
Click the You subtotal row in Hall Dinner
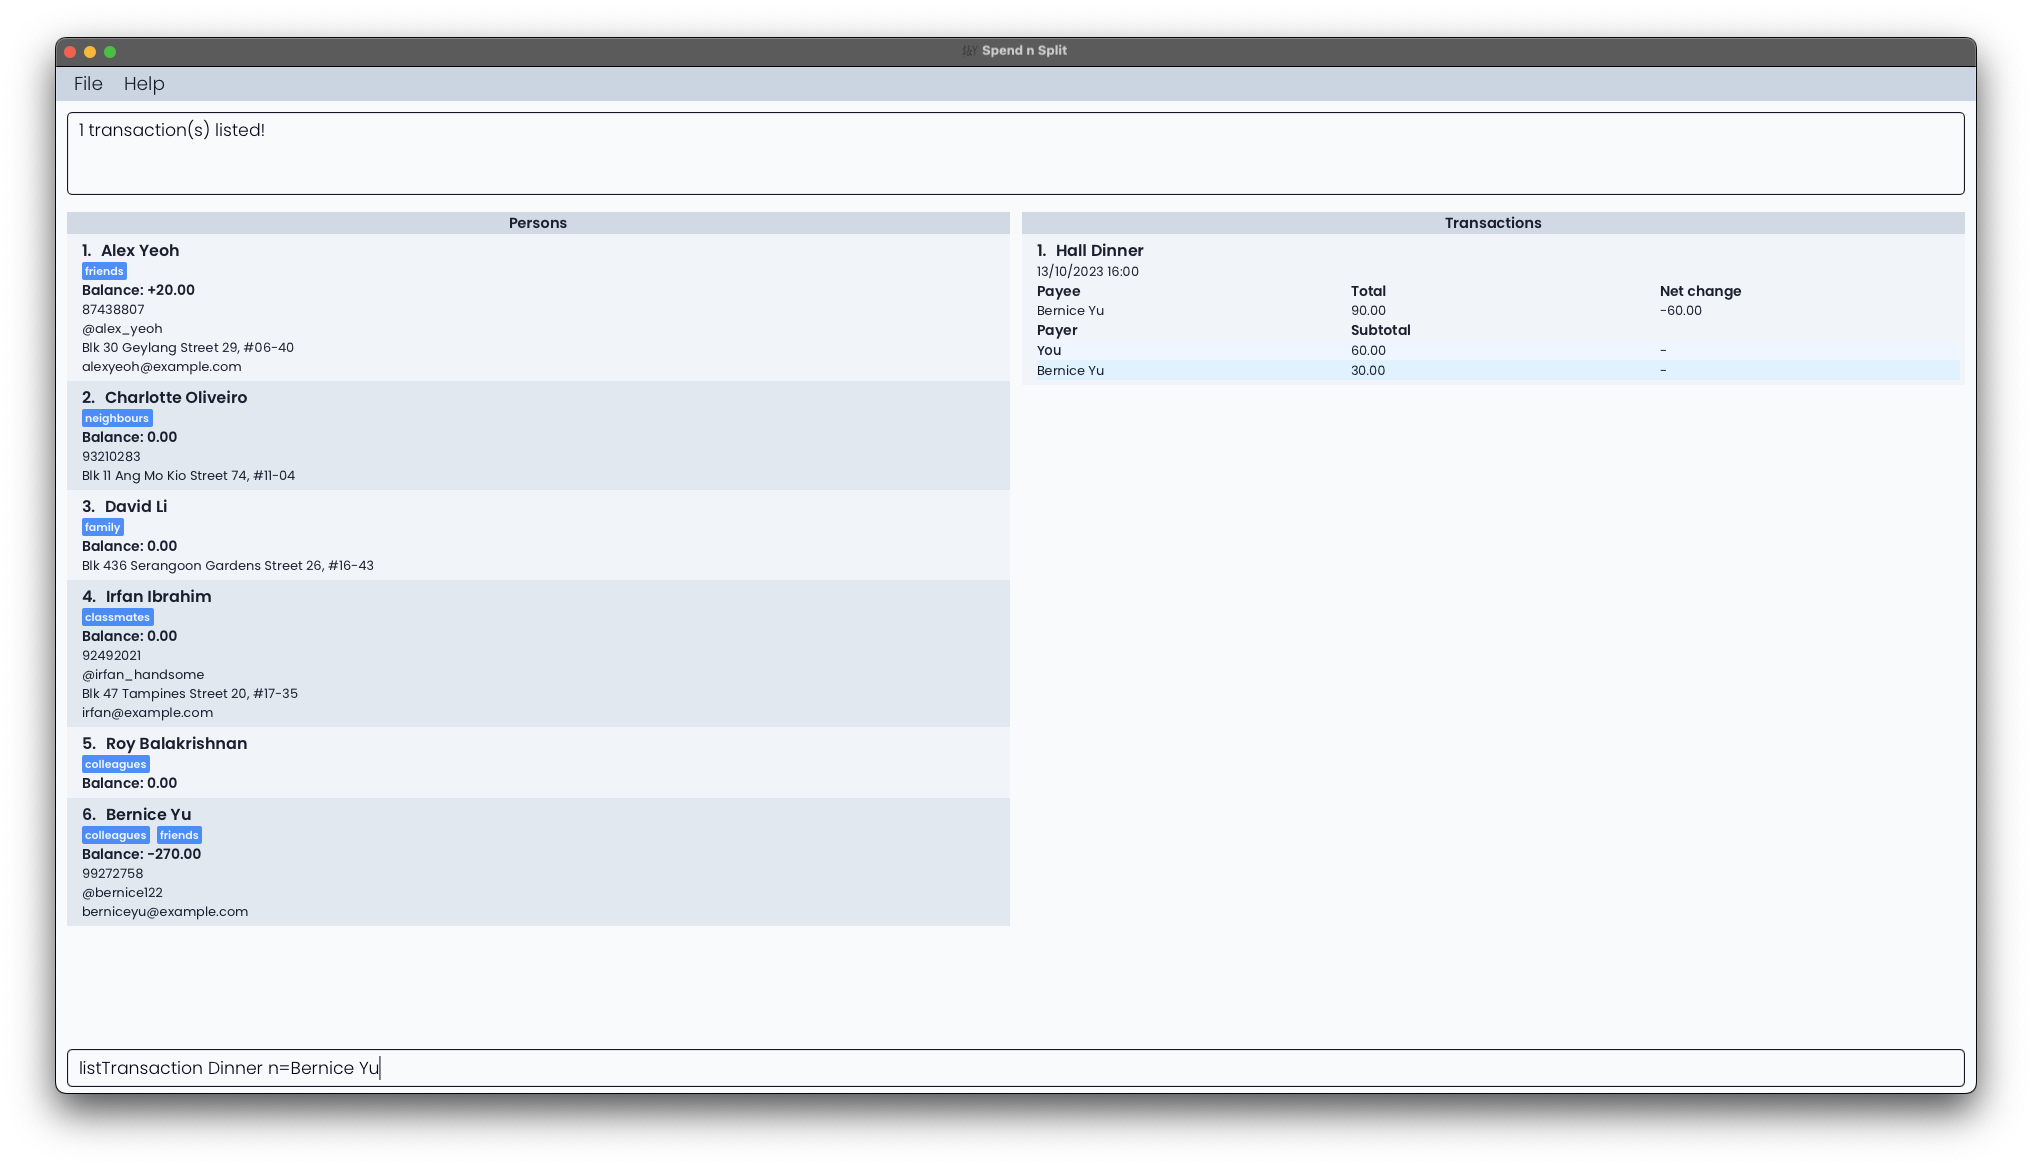1493,349
